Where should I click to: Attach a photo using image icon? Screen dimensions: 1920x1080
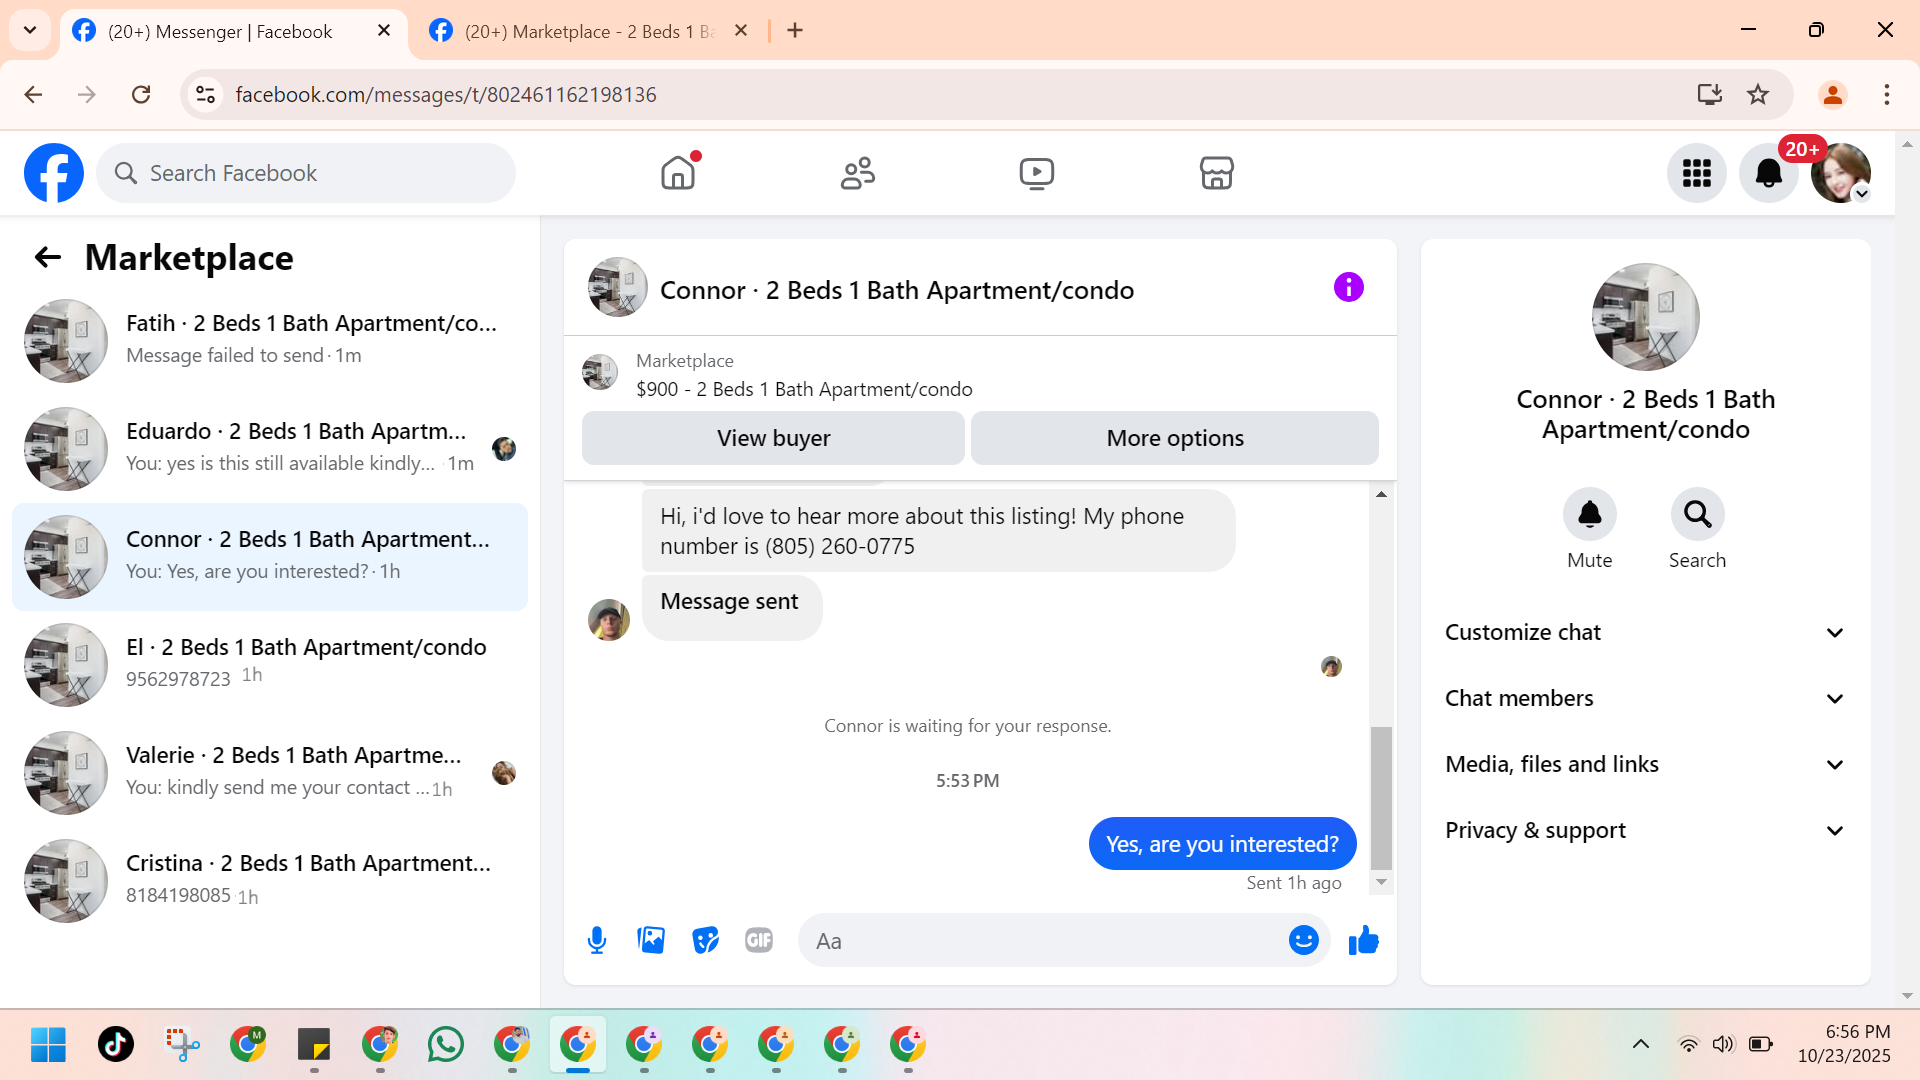[651, 940]
